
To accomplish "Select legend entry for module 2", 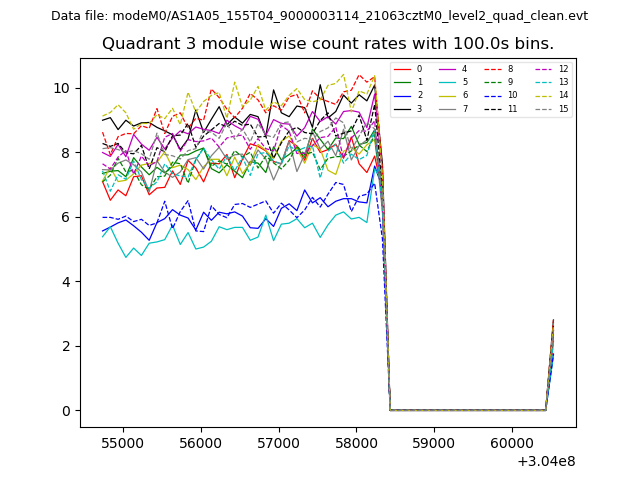I will pos(403,95).
